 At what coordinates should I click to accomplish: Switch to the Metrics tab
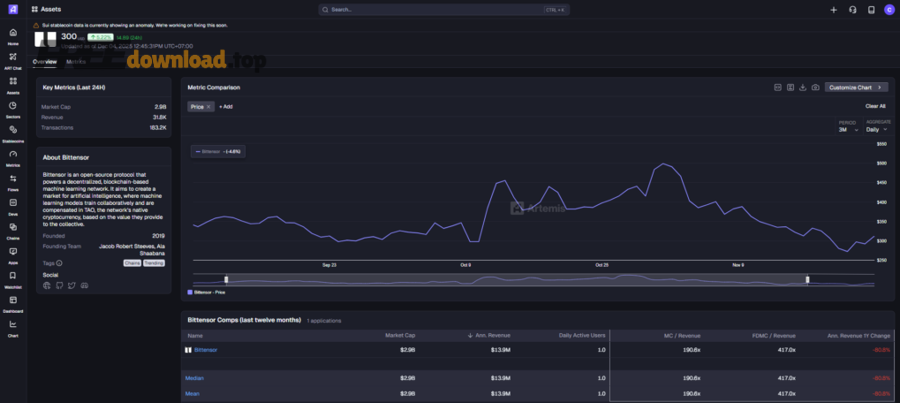click(x=76, y=61)
